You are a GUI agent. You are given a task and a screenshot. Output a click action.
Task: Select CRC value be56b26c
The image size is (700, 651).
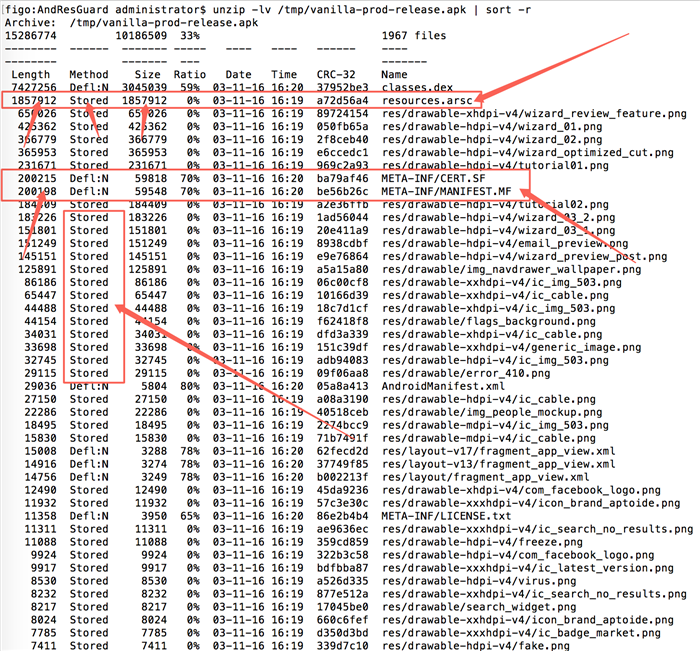tap(342, 192)
